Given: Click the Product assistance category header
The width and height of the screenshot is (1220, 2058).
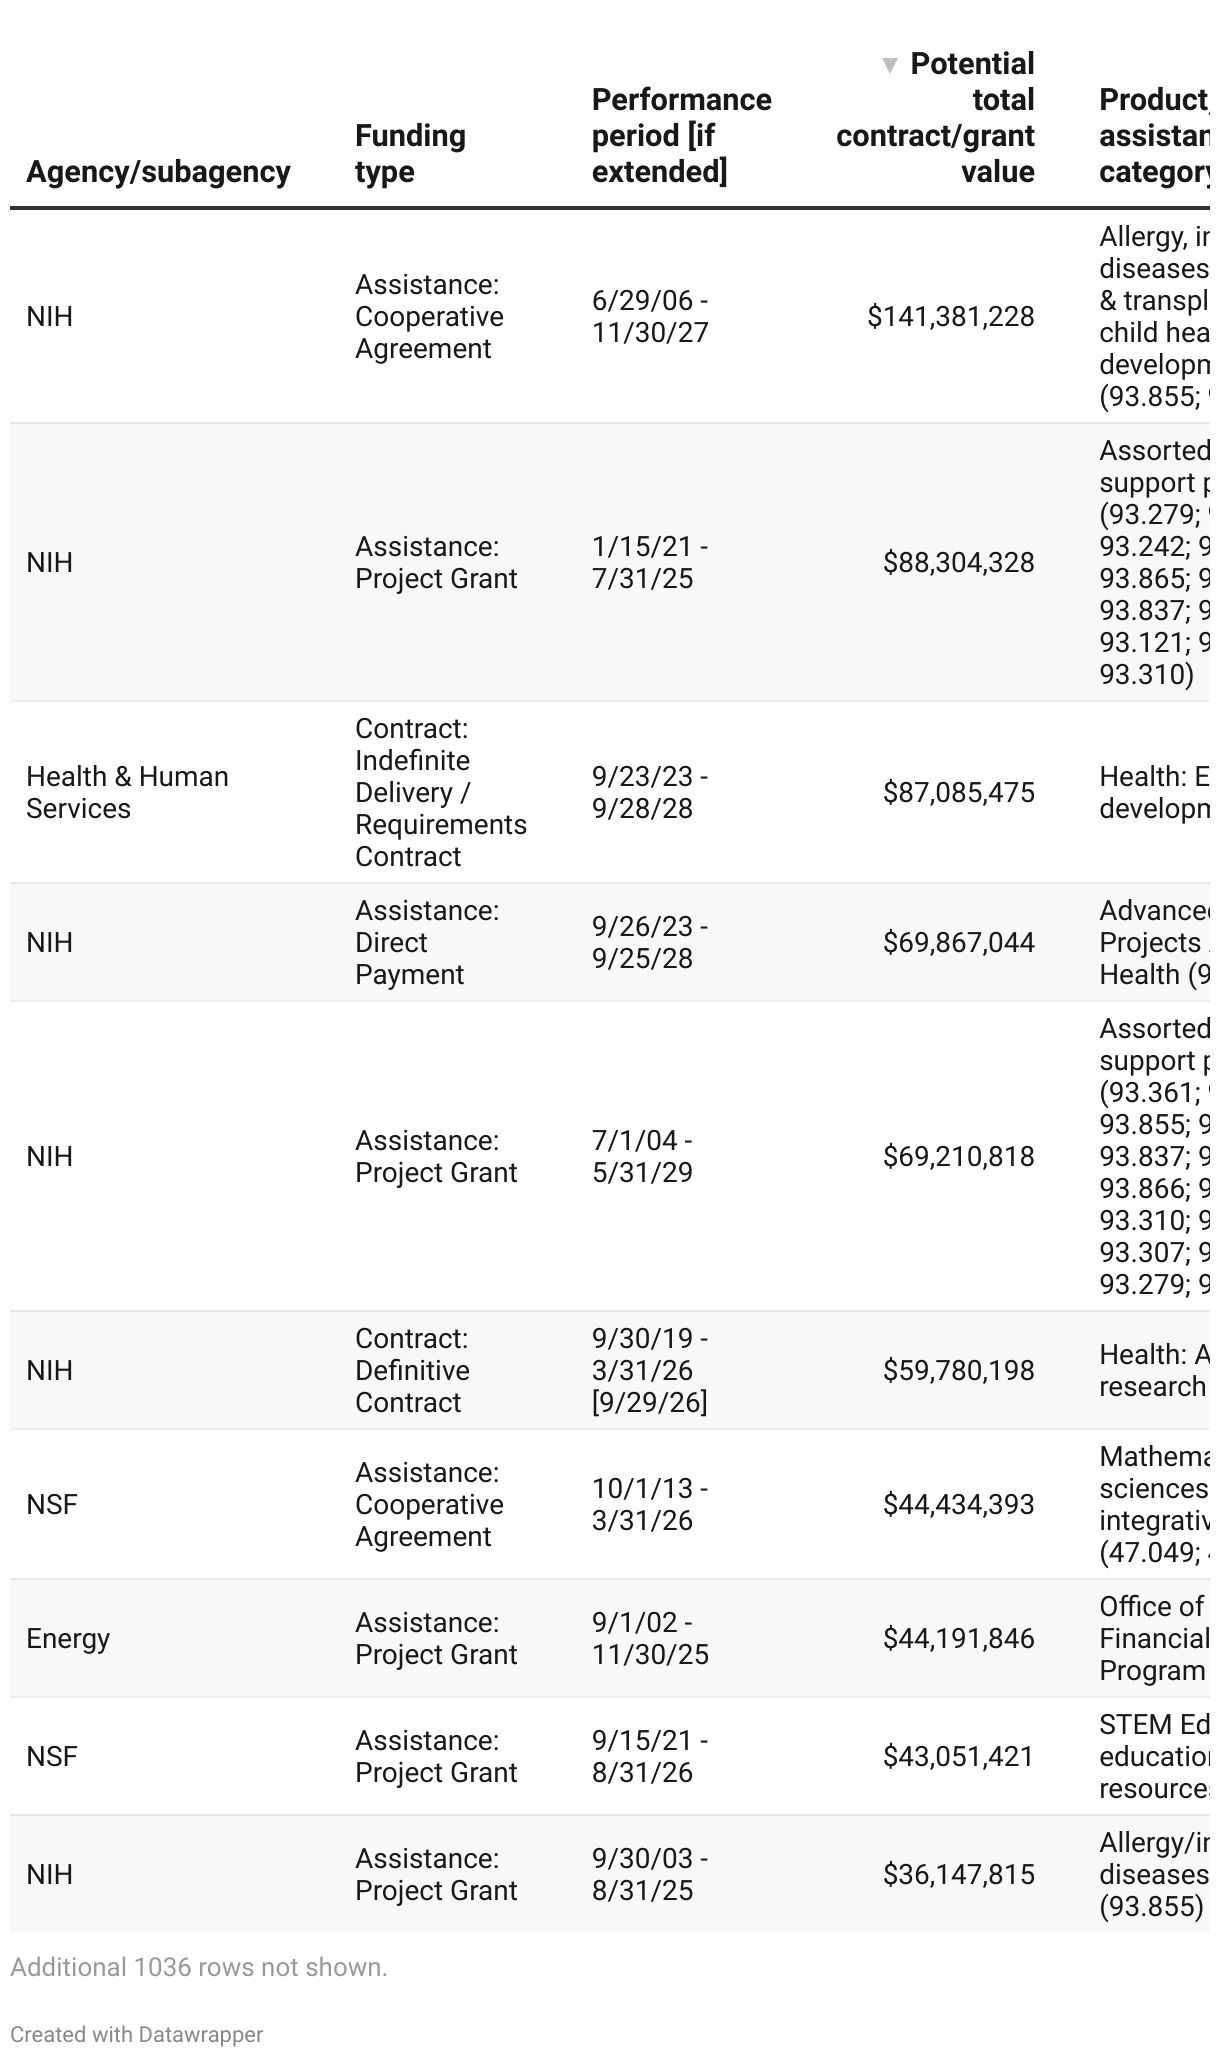Looking at the screenshot, I should (1154, 136).
